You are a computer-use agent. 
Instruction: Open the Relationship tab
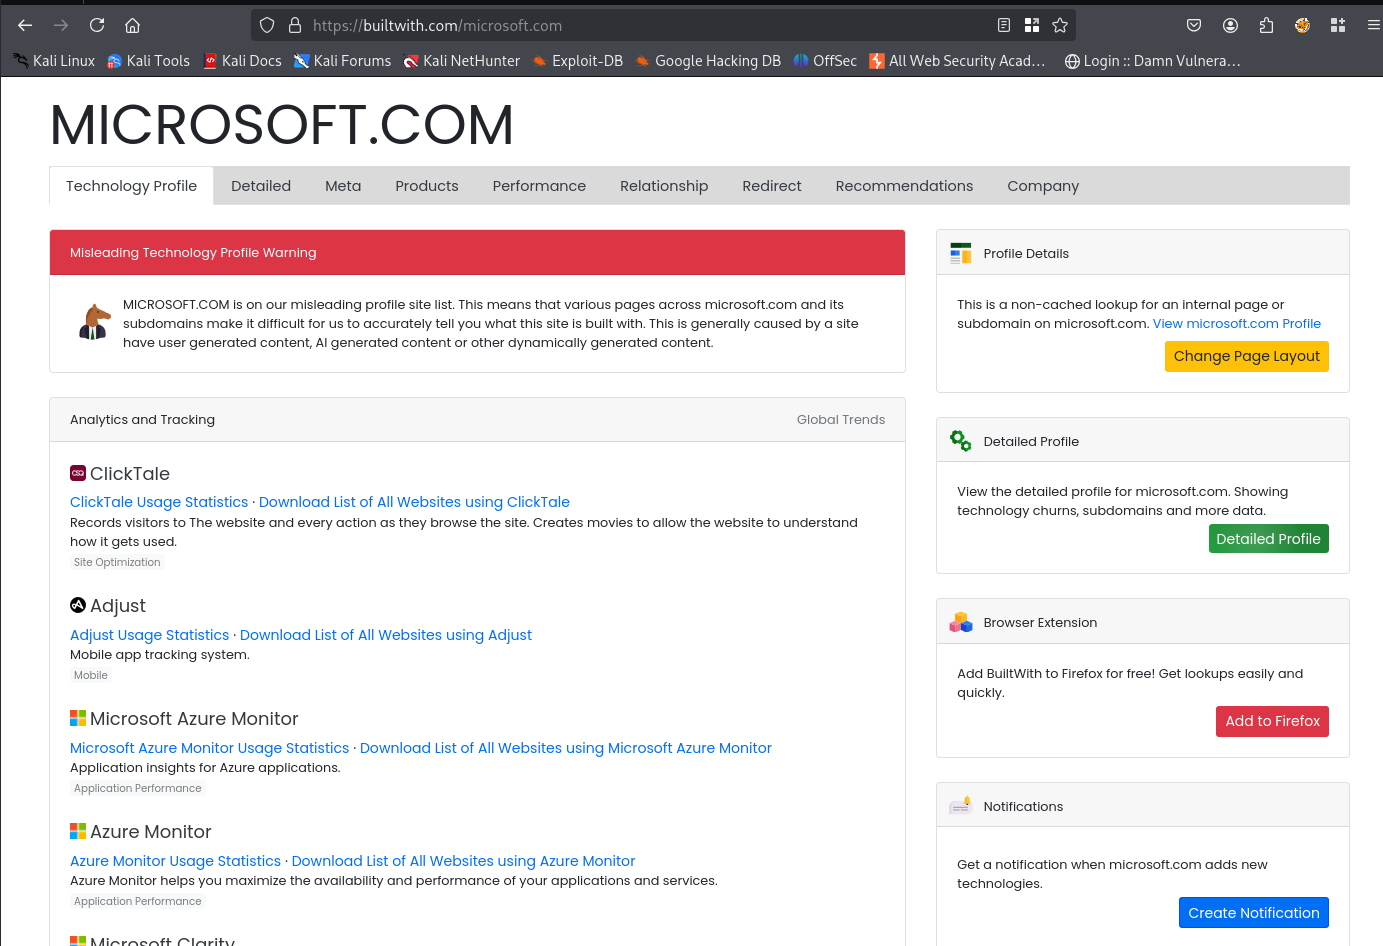664,186
